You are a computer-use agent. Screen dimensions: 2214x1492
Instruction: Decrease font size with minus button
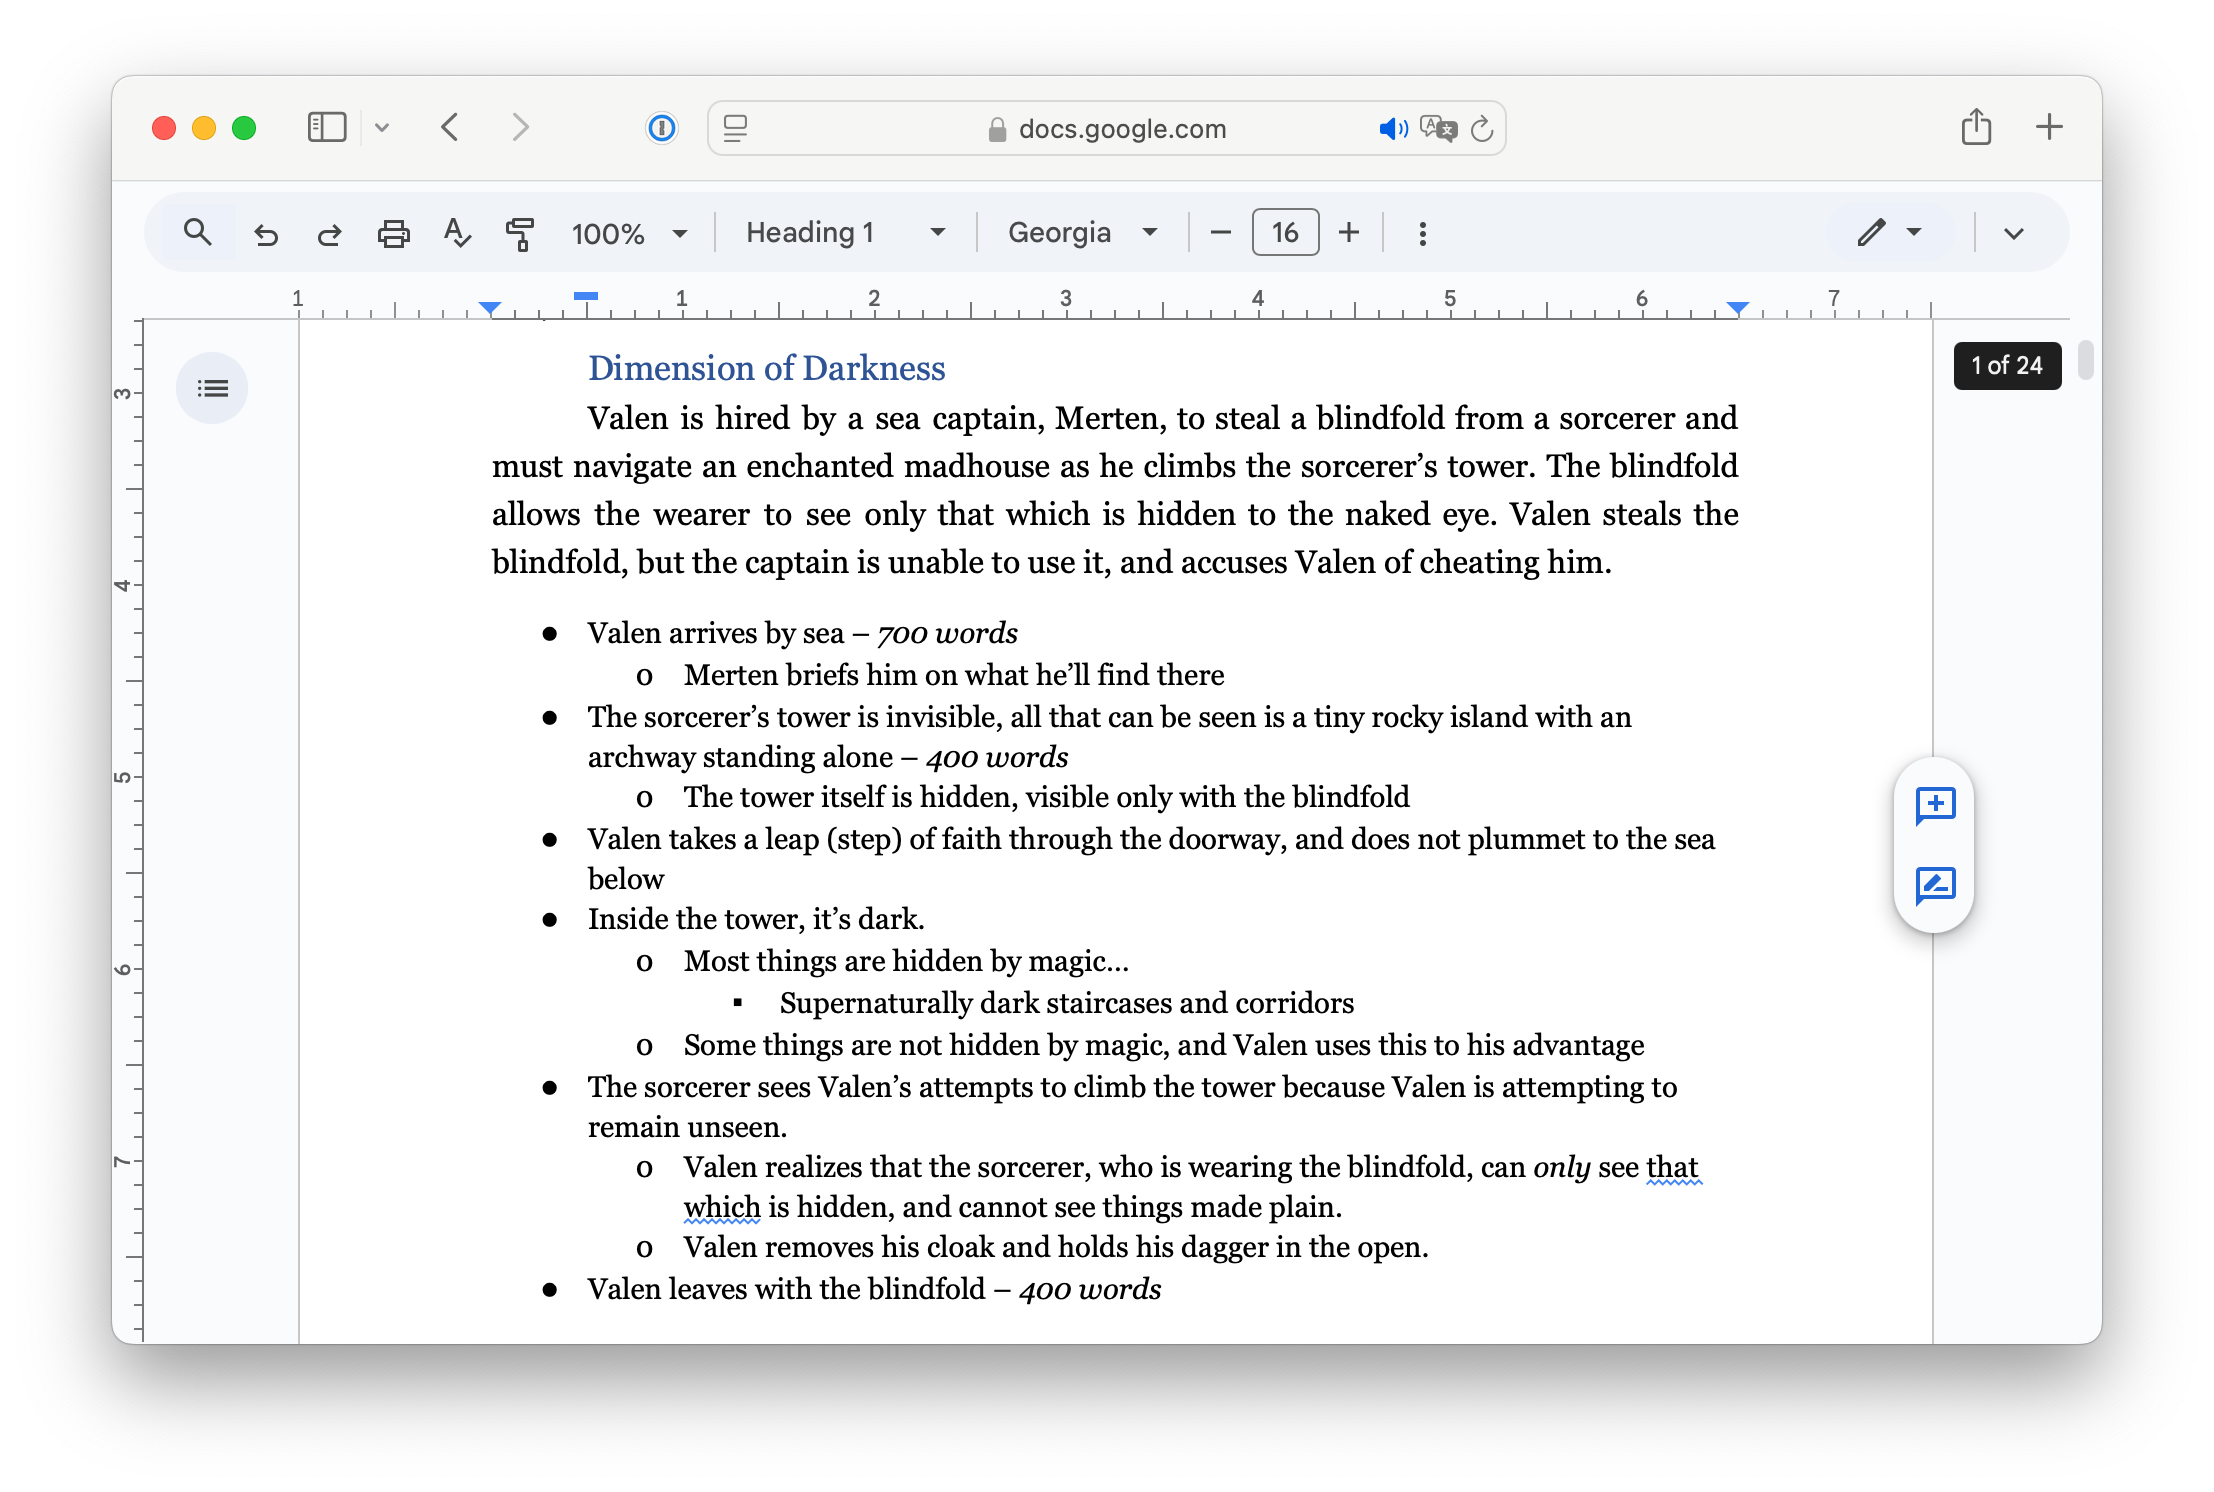coord(1220,233)
